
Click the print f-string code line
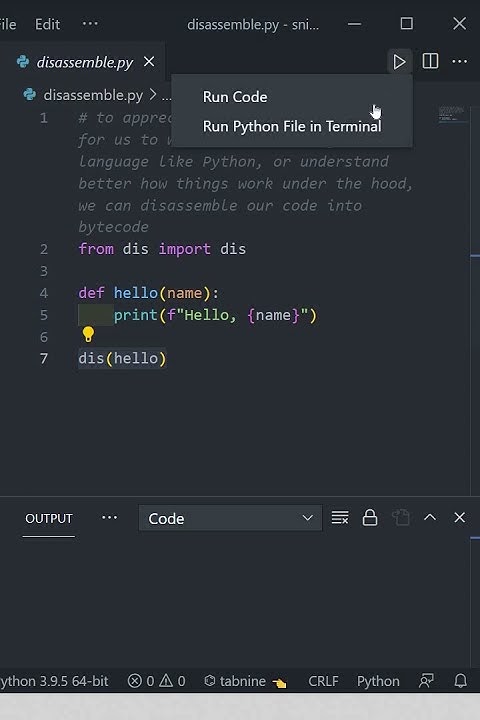click(x=215, y=315)
